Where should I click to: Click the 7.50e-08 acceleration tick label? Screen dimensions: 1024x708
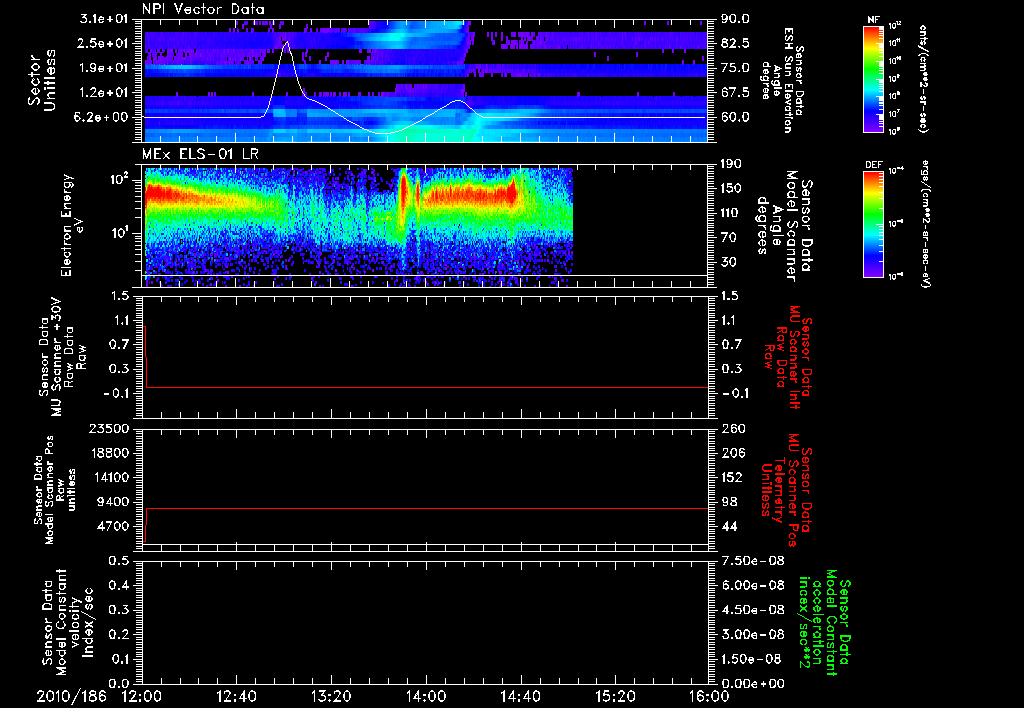click(753, 560)
